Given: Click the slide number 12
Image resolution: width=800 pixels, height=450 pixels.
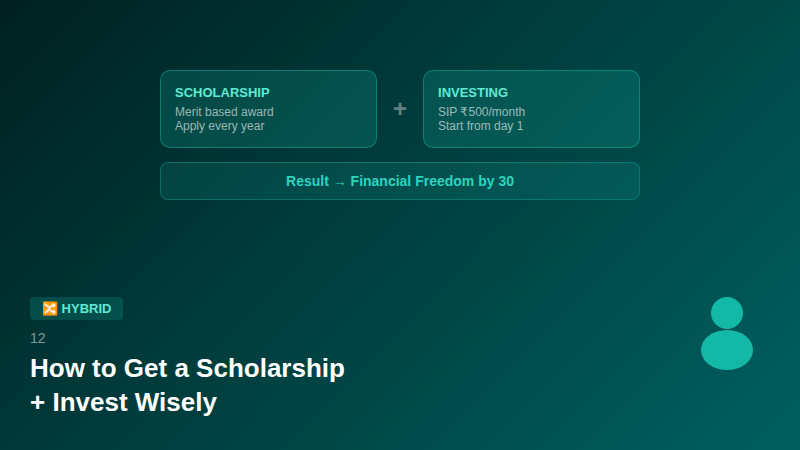Looking at the screenshot, I should pyautogui.click(x=38, y=338).
